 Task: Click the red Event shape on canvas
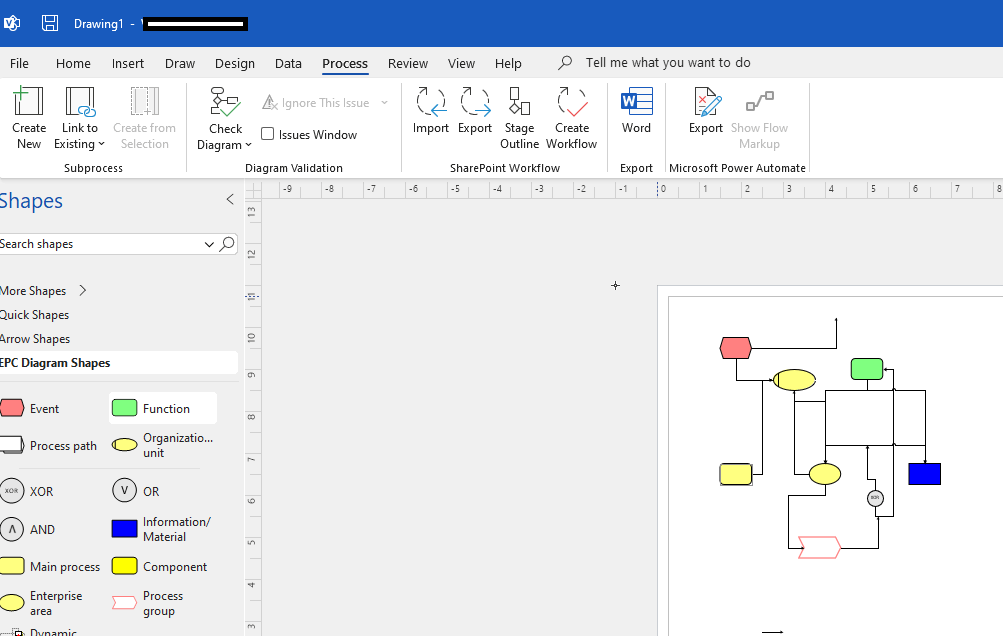click(736, 348)
